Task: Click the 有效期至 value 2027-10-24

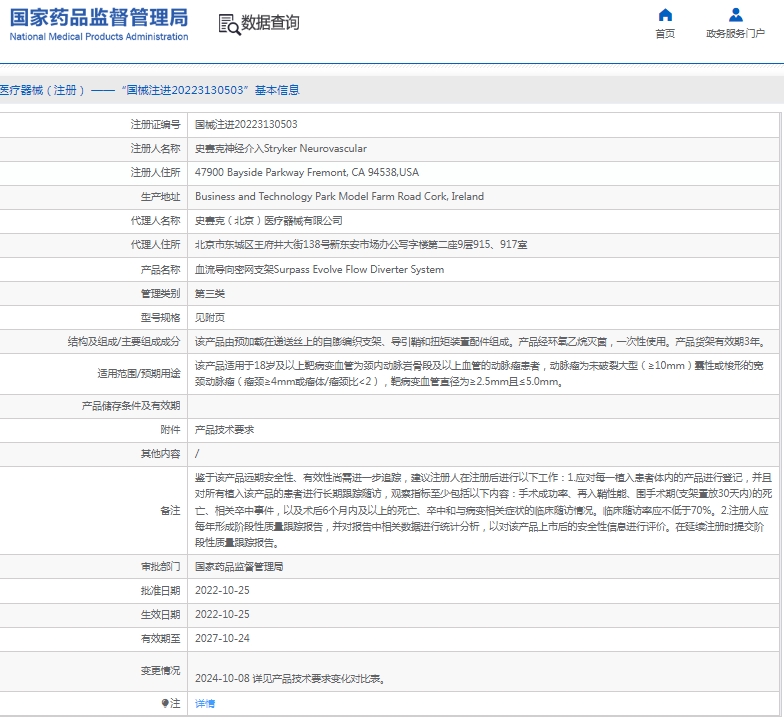Action: [222, 638]
